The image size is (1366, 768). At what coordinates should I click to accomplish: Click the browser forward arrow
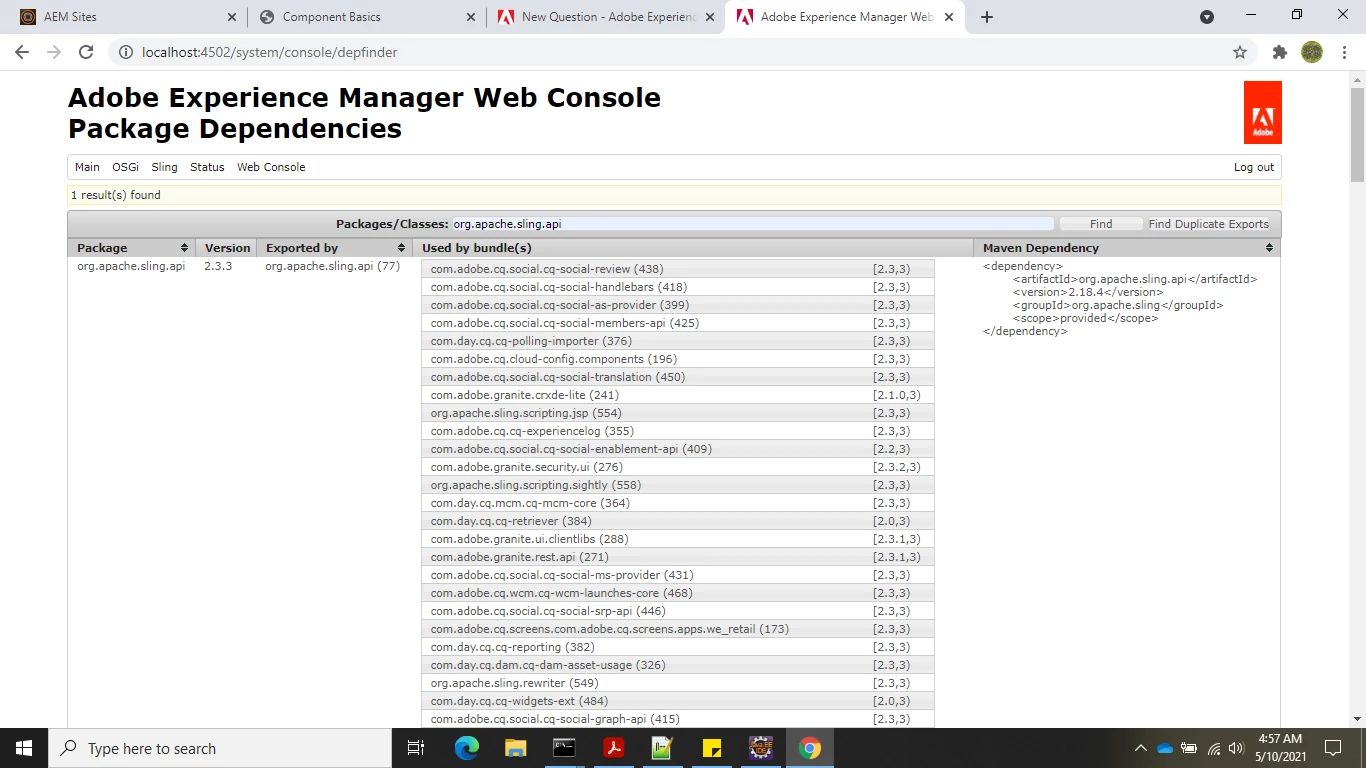[54, 52]
